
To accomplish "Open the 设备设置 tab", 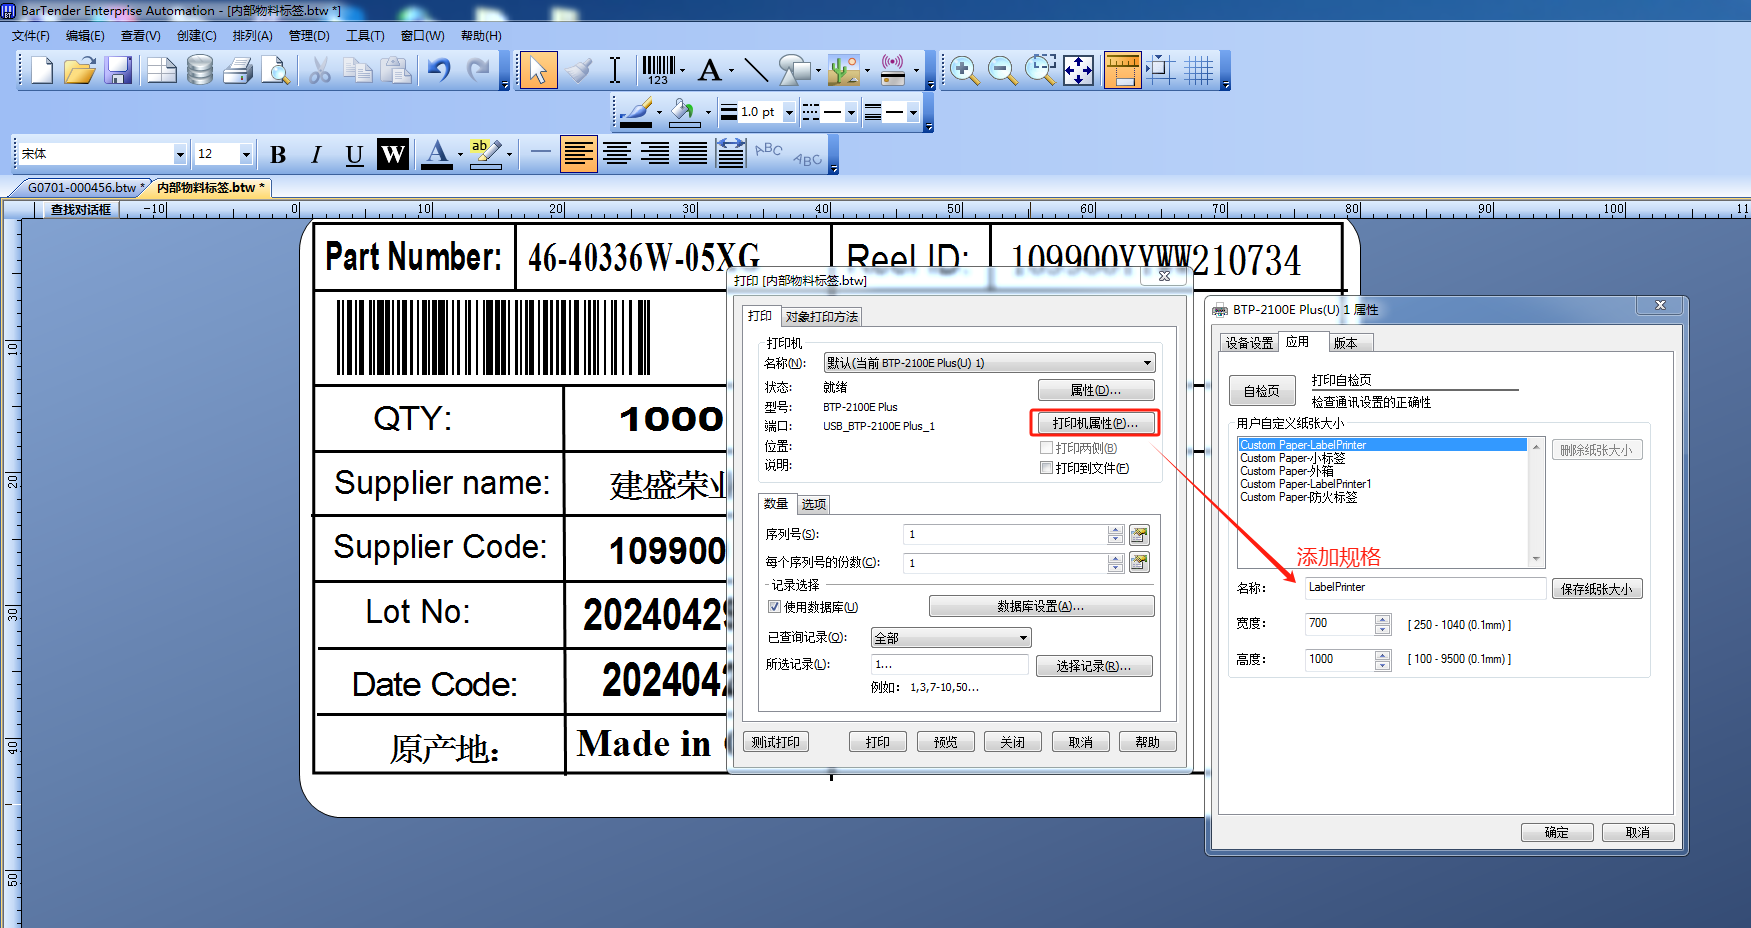I will (x=1249, y=343).
